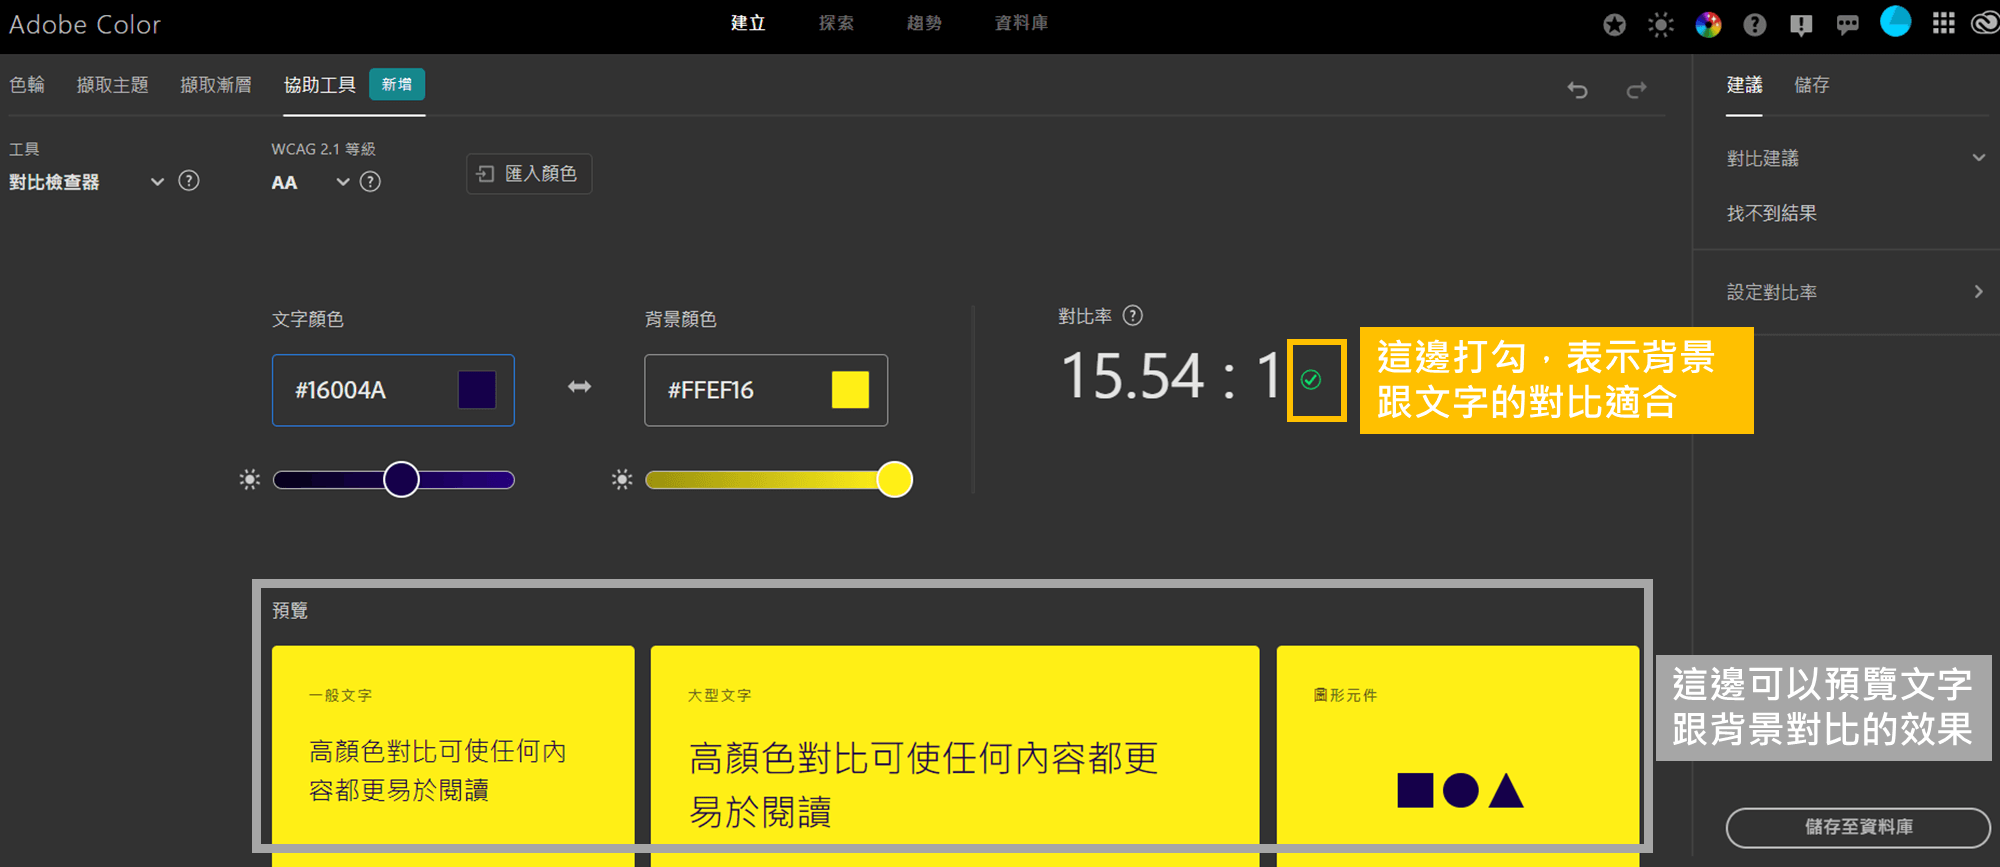Open the 資料庫 menu
This screenshot has height=867, width=2000.
pos(1021,23)
